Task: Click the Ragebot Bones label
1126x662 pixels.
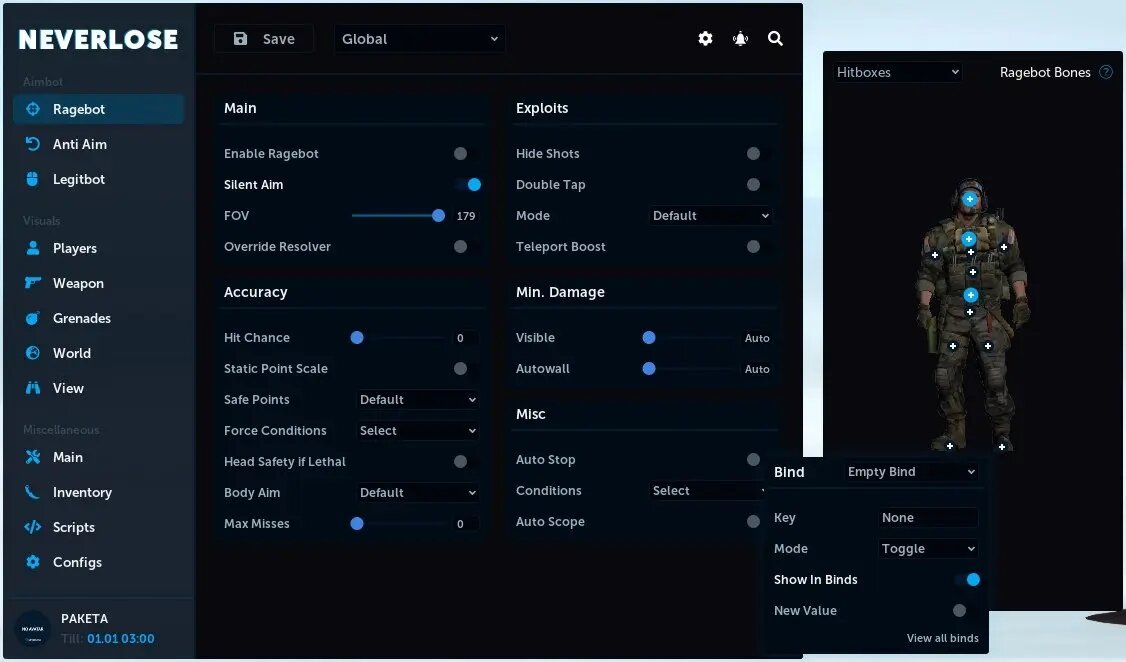Action: coord(1045,72)
